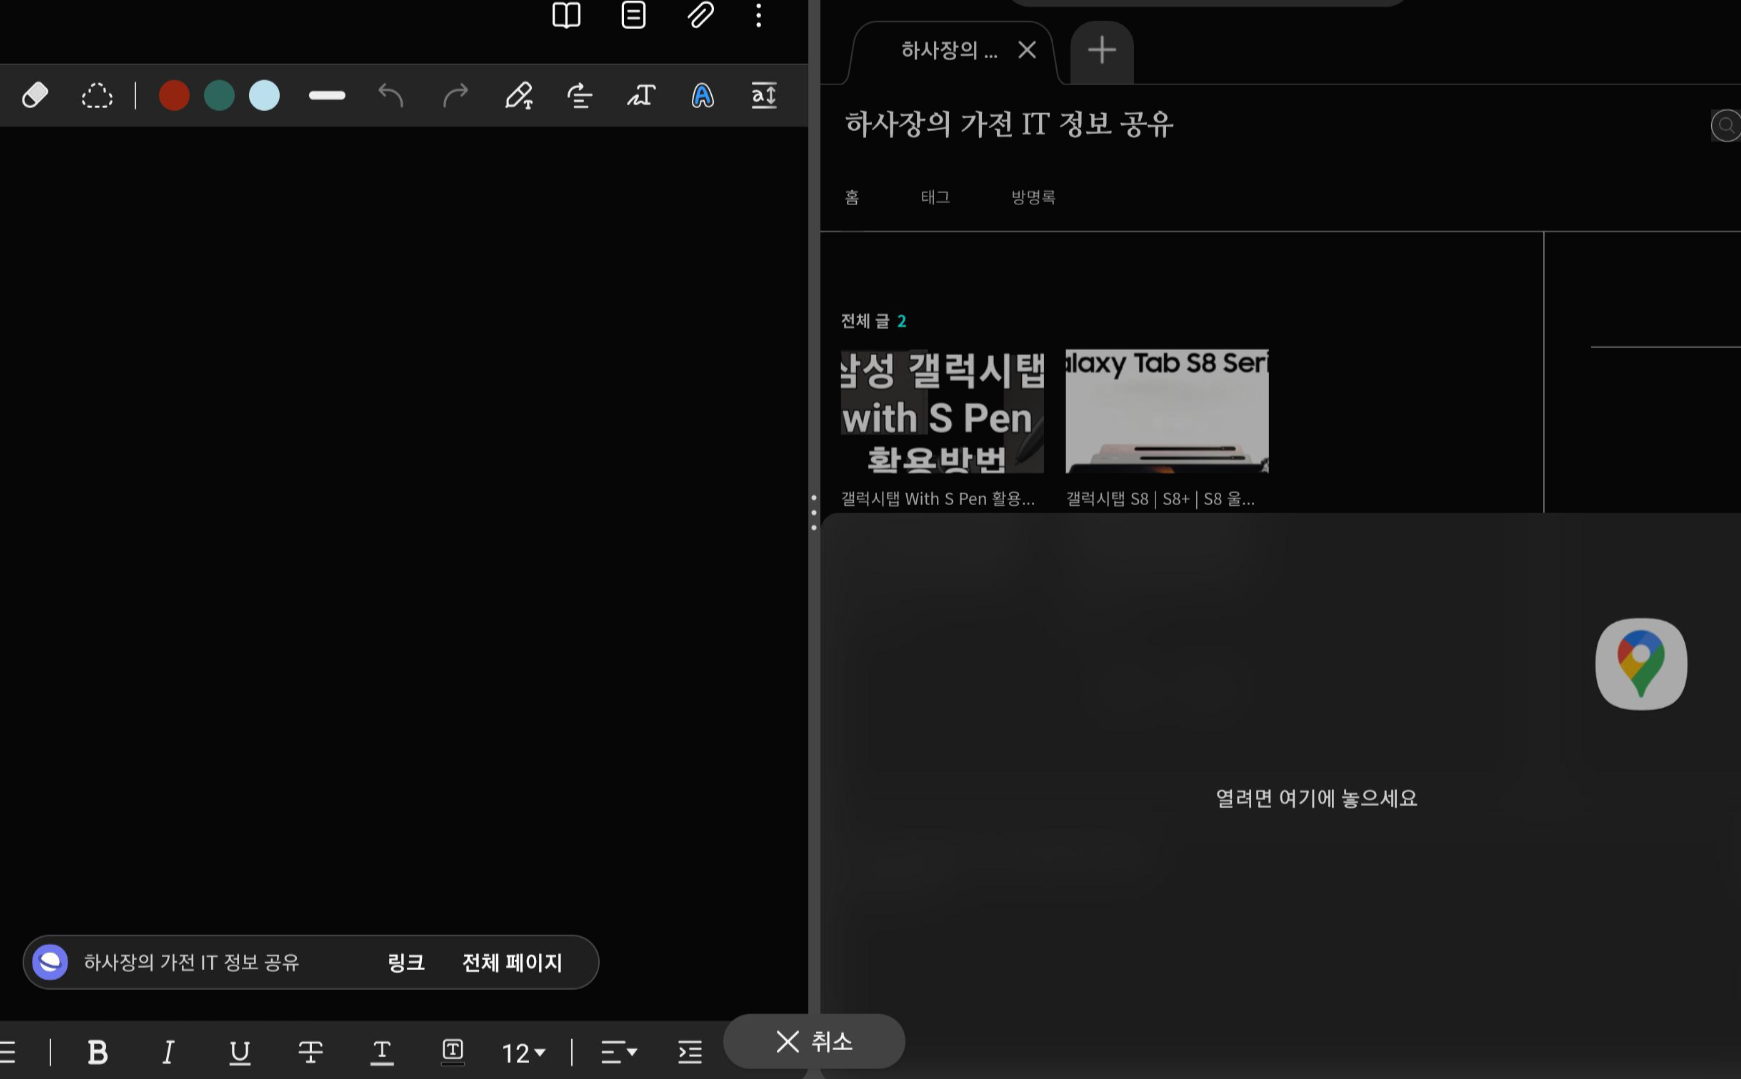Open text background highlight icon

click(453, 1051)
